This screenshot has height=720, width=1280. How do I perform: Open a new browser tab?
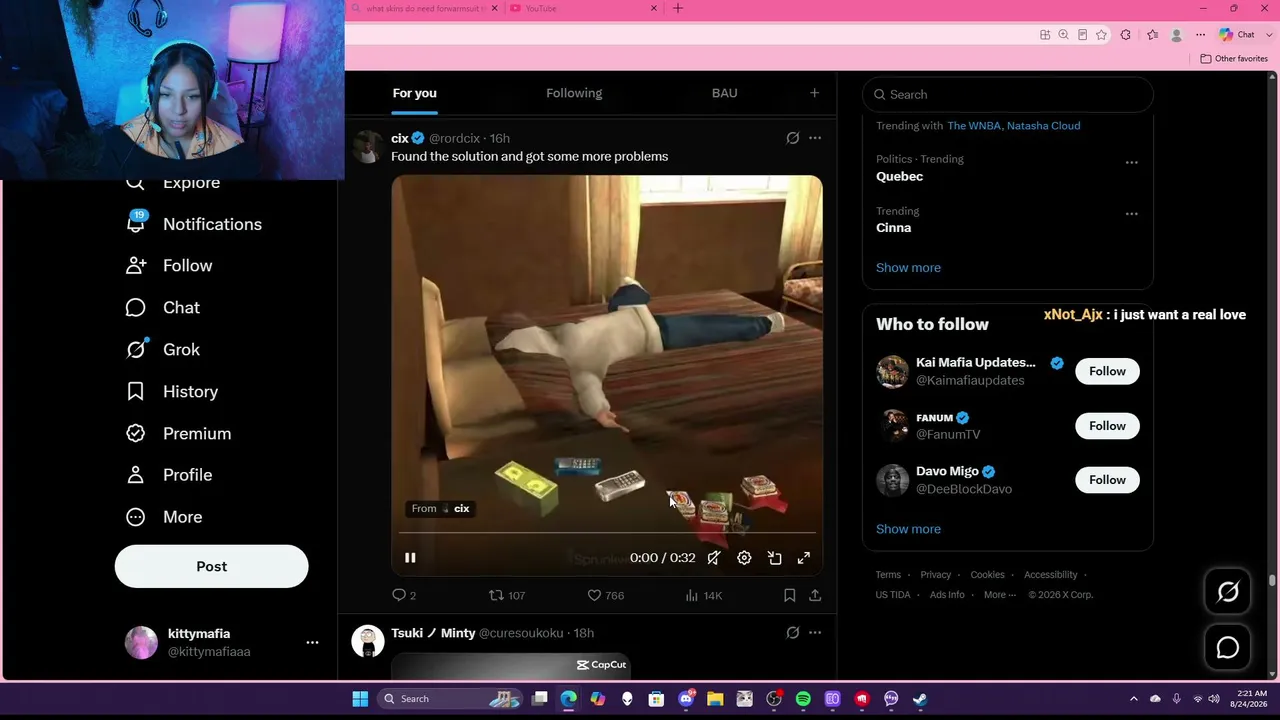pyautogui.click(x=678, y=9)
